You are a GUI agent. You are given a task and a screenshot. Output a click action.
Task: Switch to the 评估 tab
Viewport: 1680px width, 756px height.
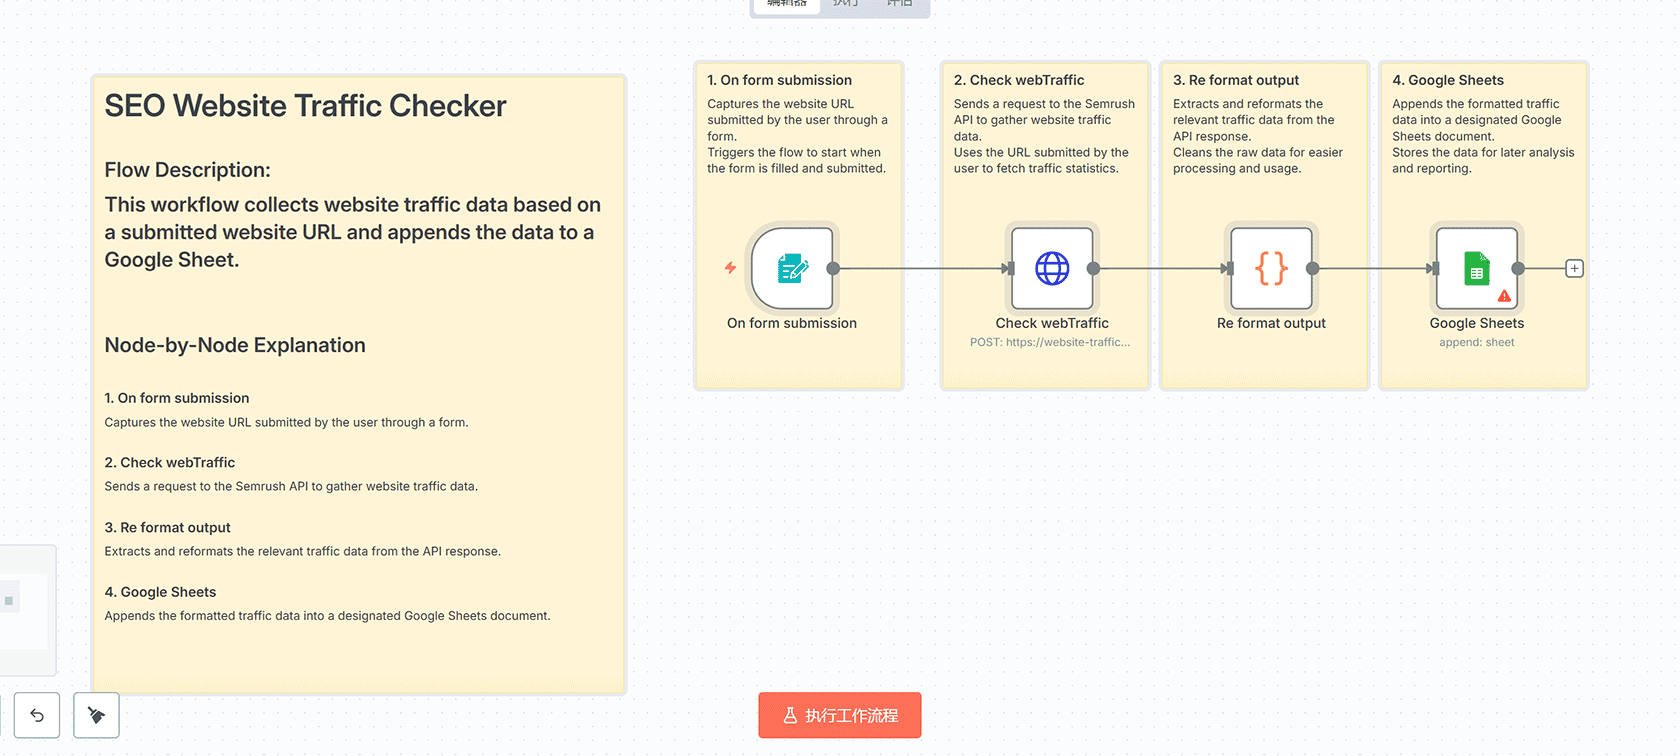(x=899, y=4)
